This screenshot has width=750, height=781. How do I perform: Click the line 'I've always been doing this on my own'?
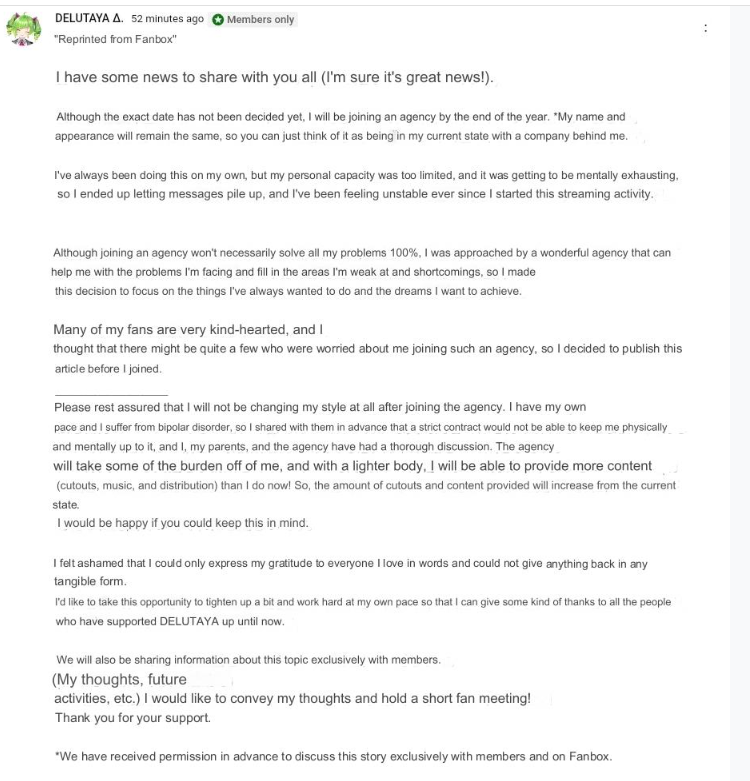(366, 175)
